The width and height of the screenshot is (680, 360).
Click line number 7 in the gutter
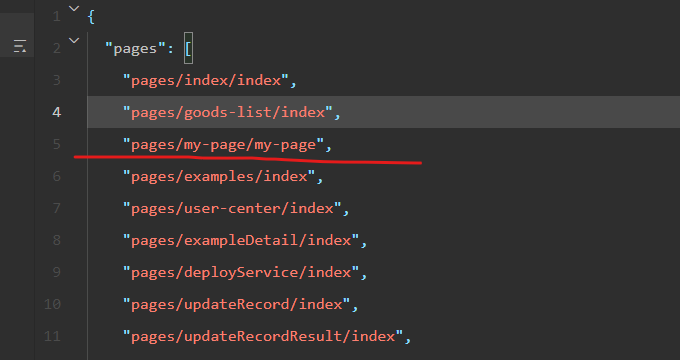pyautogui.click(x=56, y=209)
